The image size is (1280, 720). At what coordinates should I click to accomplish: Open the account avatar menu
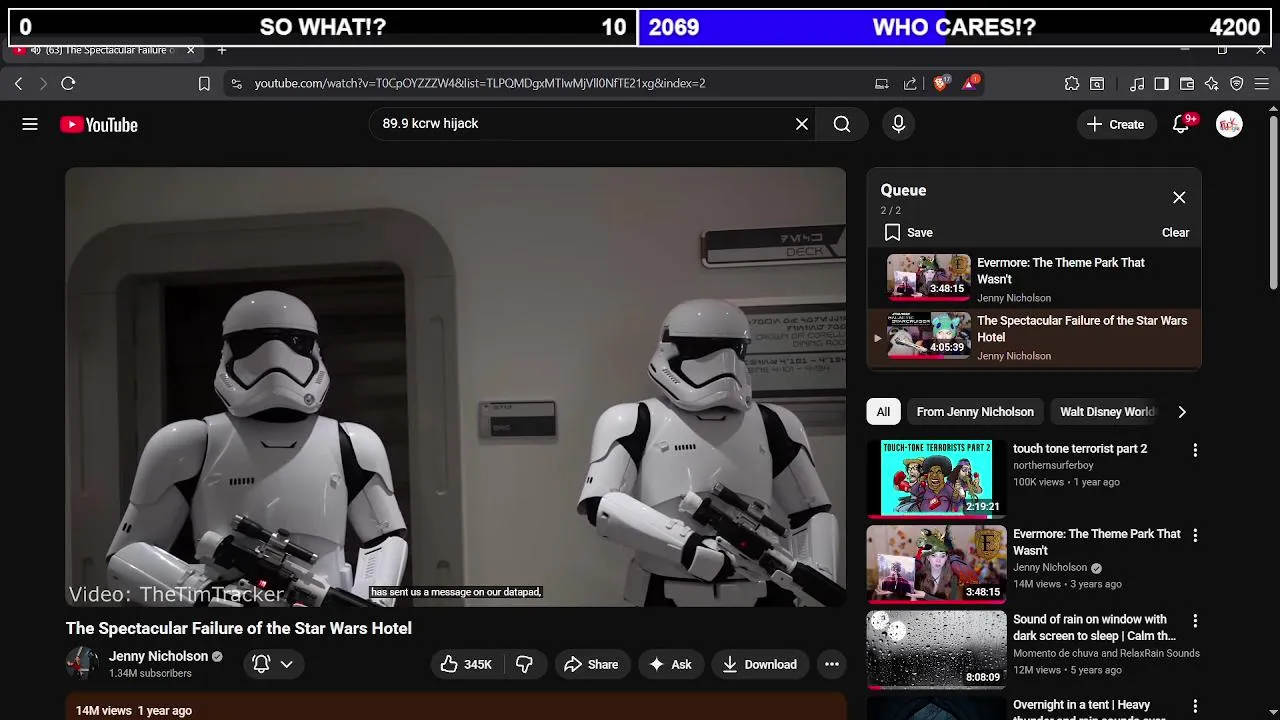tap(1229, 125)
